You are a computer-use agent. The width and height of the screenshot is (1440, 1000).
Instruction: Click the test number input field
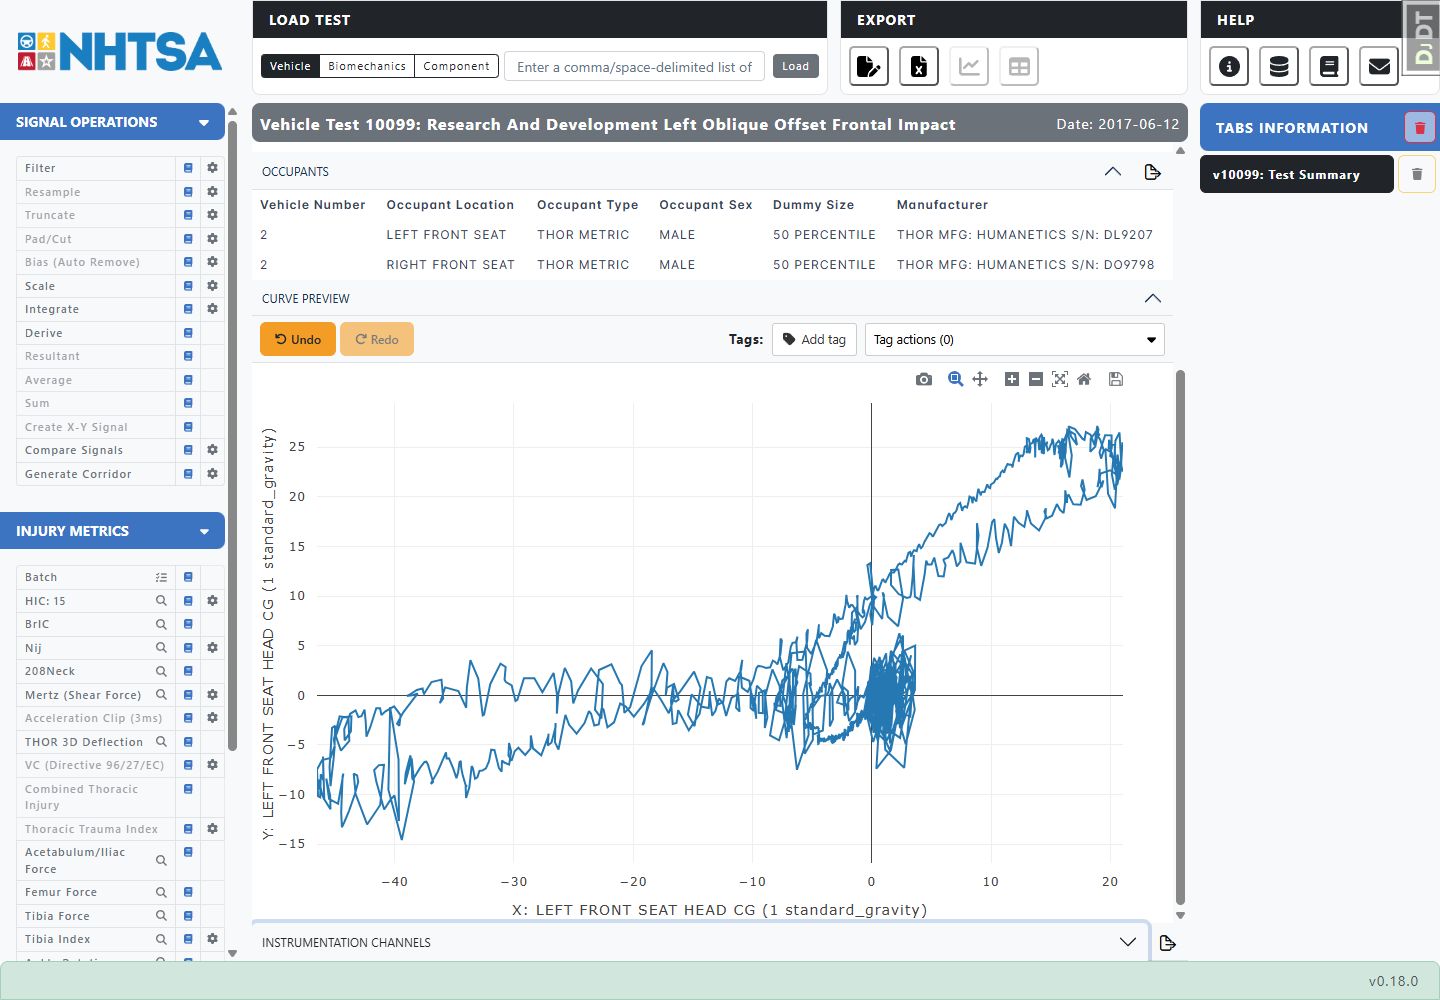pos(635,67)
